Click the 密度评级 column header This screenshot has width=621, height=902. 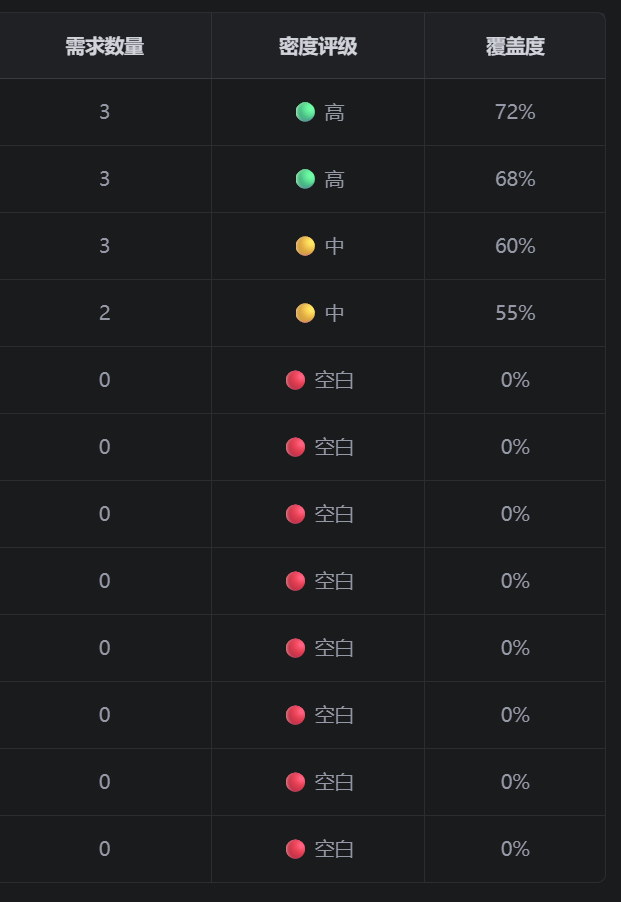point(318,46)
